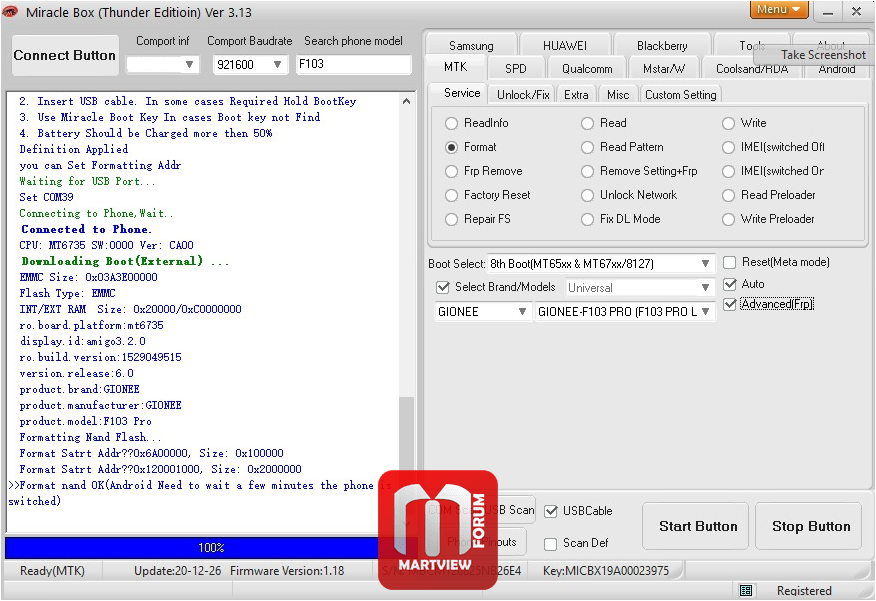
Task: Select the Read Pattern option
Action: tap(587, 147)
